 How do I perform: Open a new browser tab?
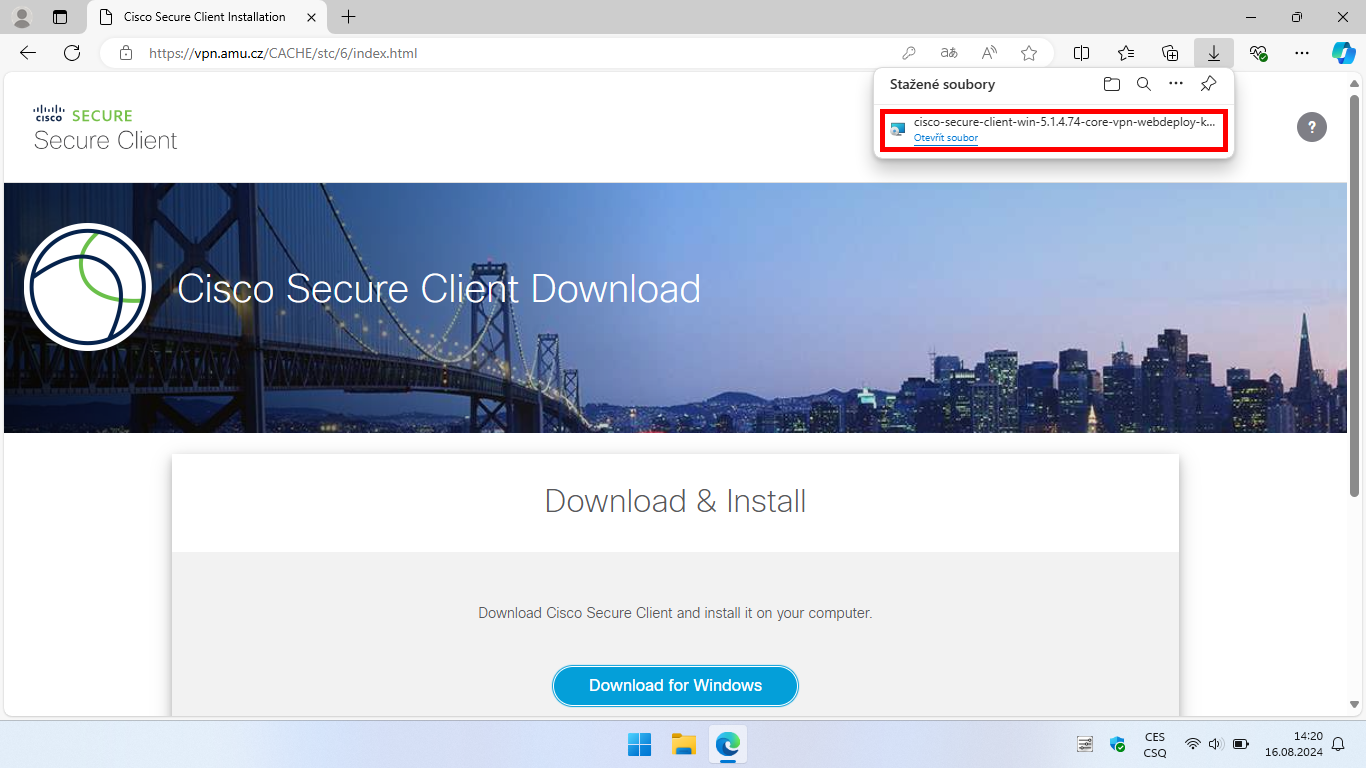(x=348, y=17)
